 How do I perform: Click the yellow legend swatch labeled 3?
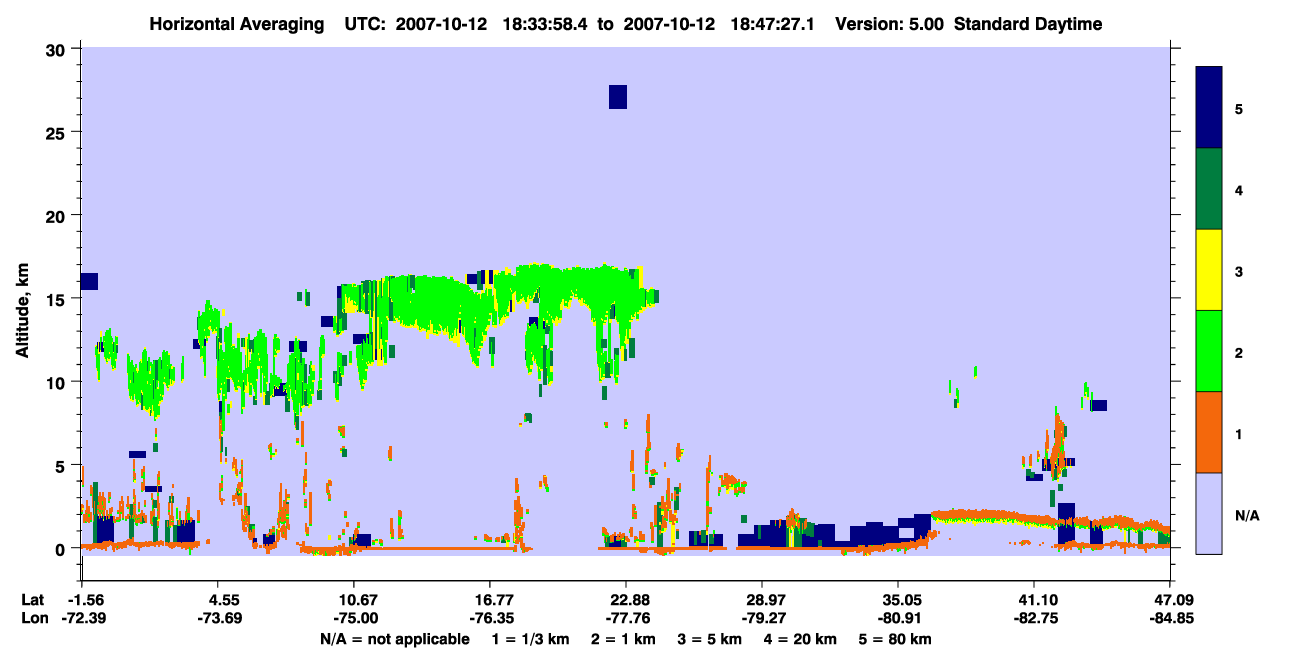point(1209,270)
